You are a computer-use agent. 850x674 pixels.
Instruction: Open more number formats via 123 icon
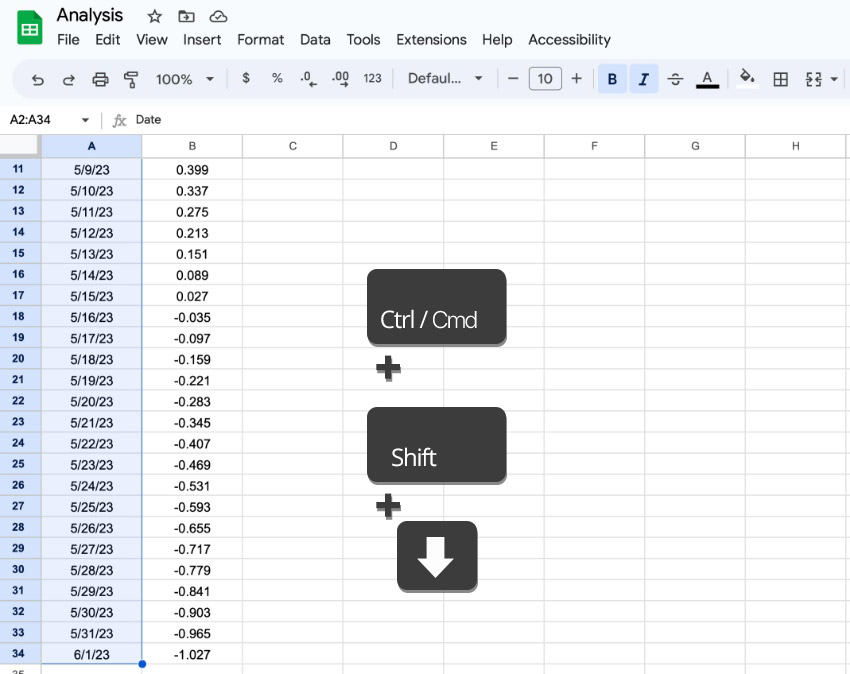point(372,78)
